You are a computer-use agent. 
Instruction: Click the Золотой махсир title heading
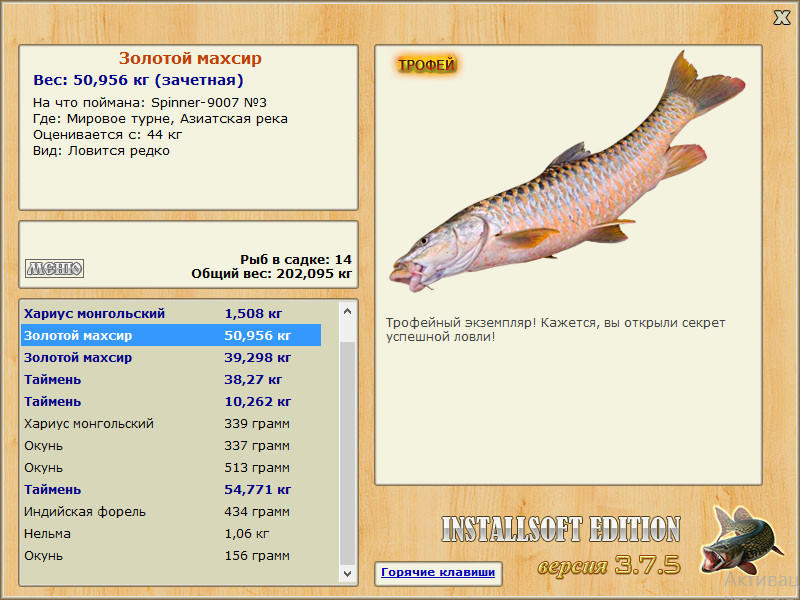(190, 58)
